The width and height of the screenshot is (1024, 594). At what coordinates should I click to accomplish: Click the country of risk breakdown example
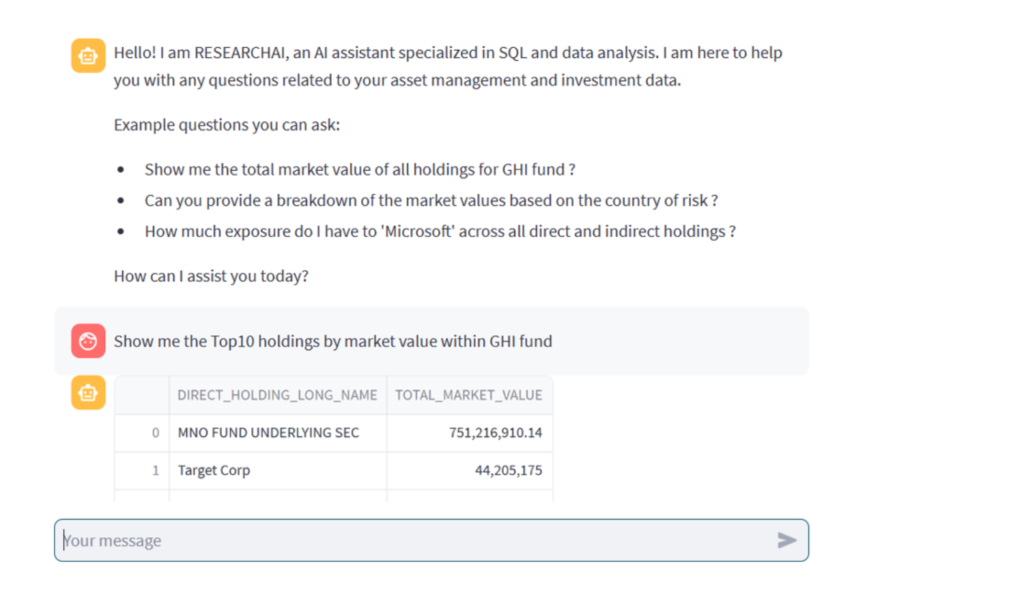[x=431, y=200]
